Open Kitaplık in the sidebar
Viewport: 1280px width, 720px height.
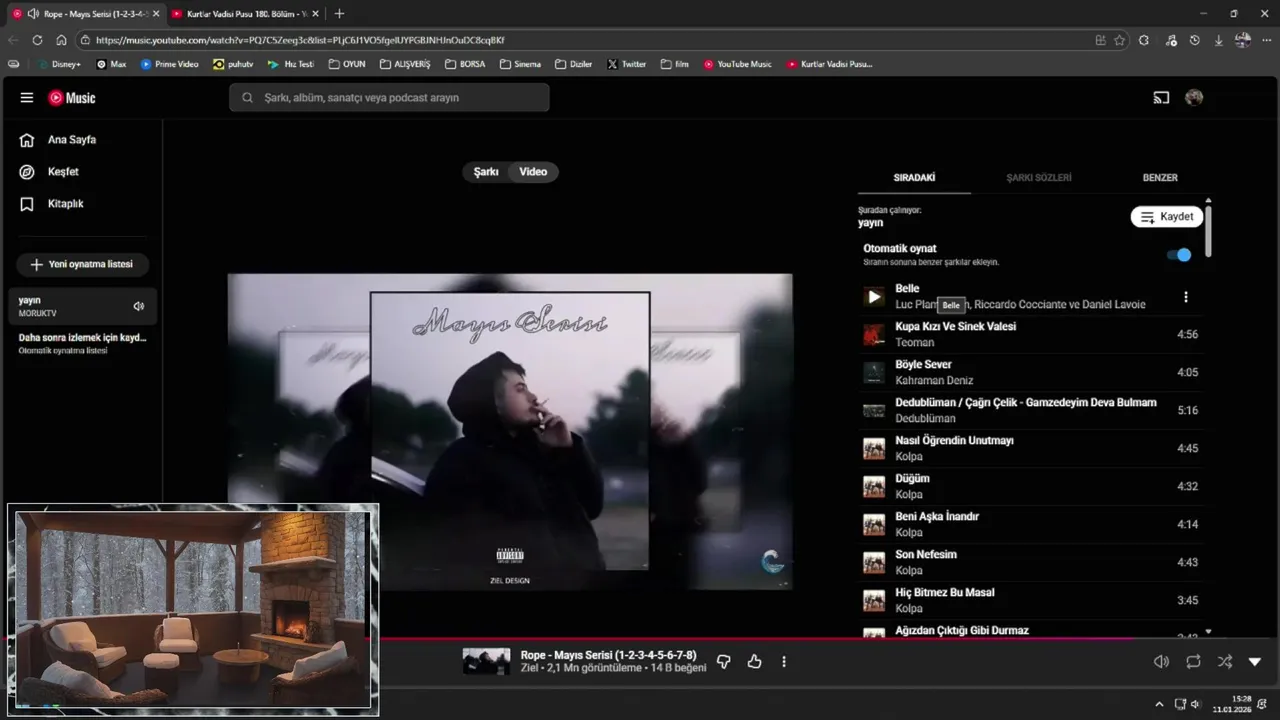[x=65, y=204]
